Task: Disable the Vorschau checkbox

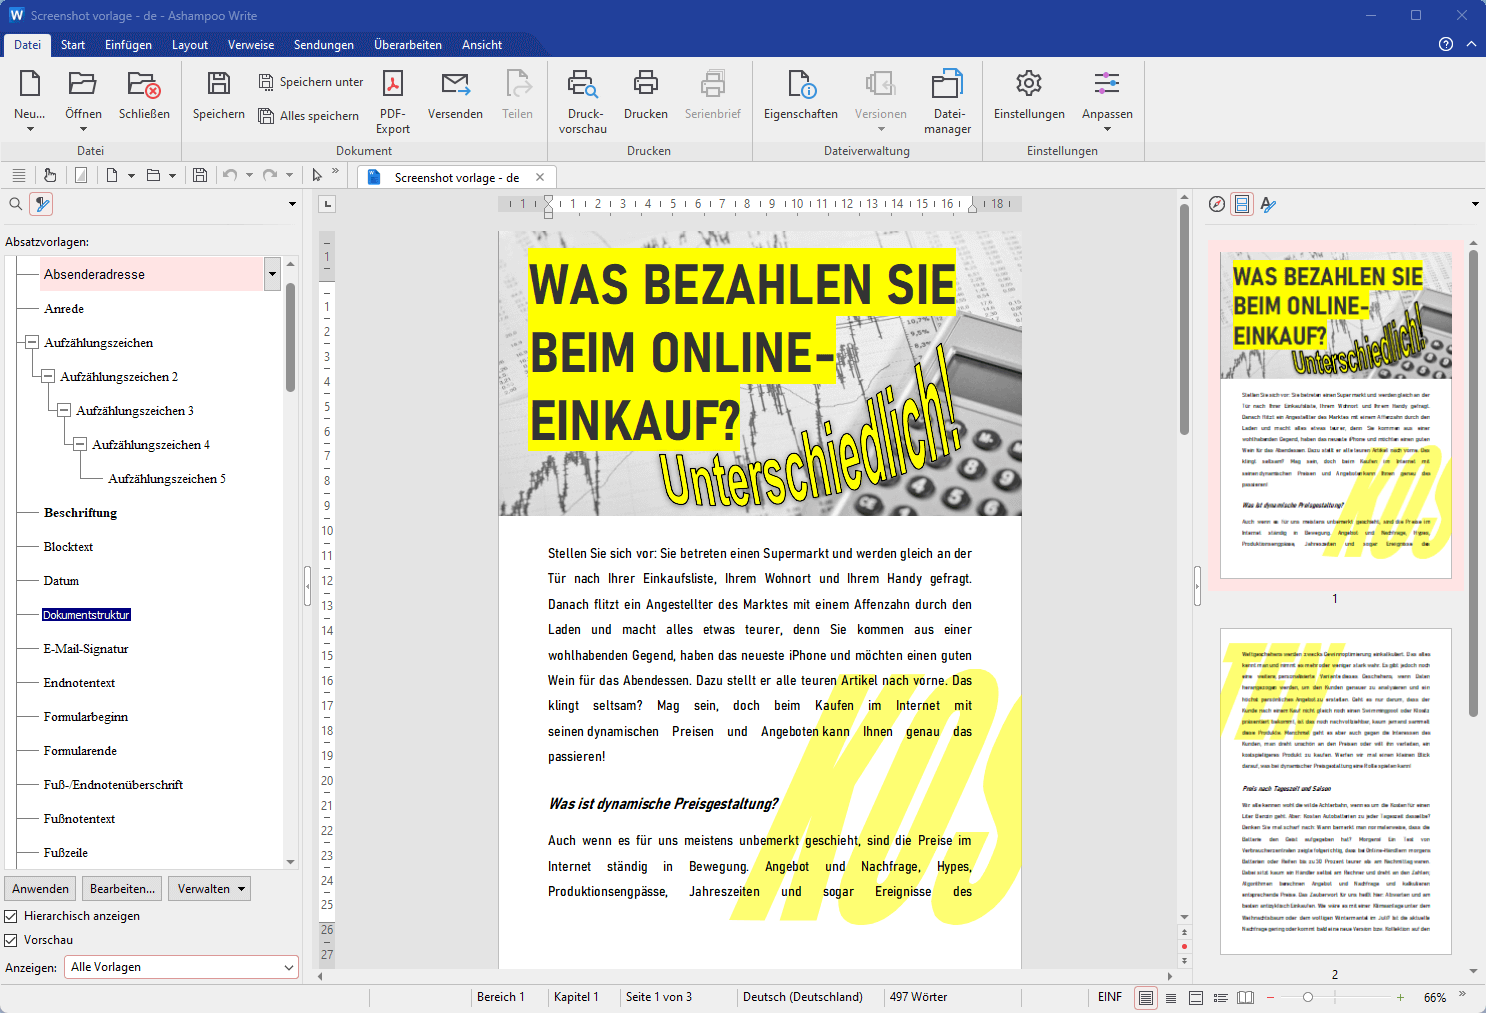Action: (10, 939)
